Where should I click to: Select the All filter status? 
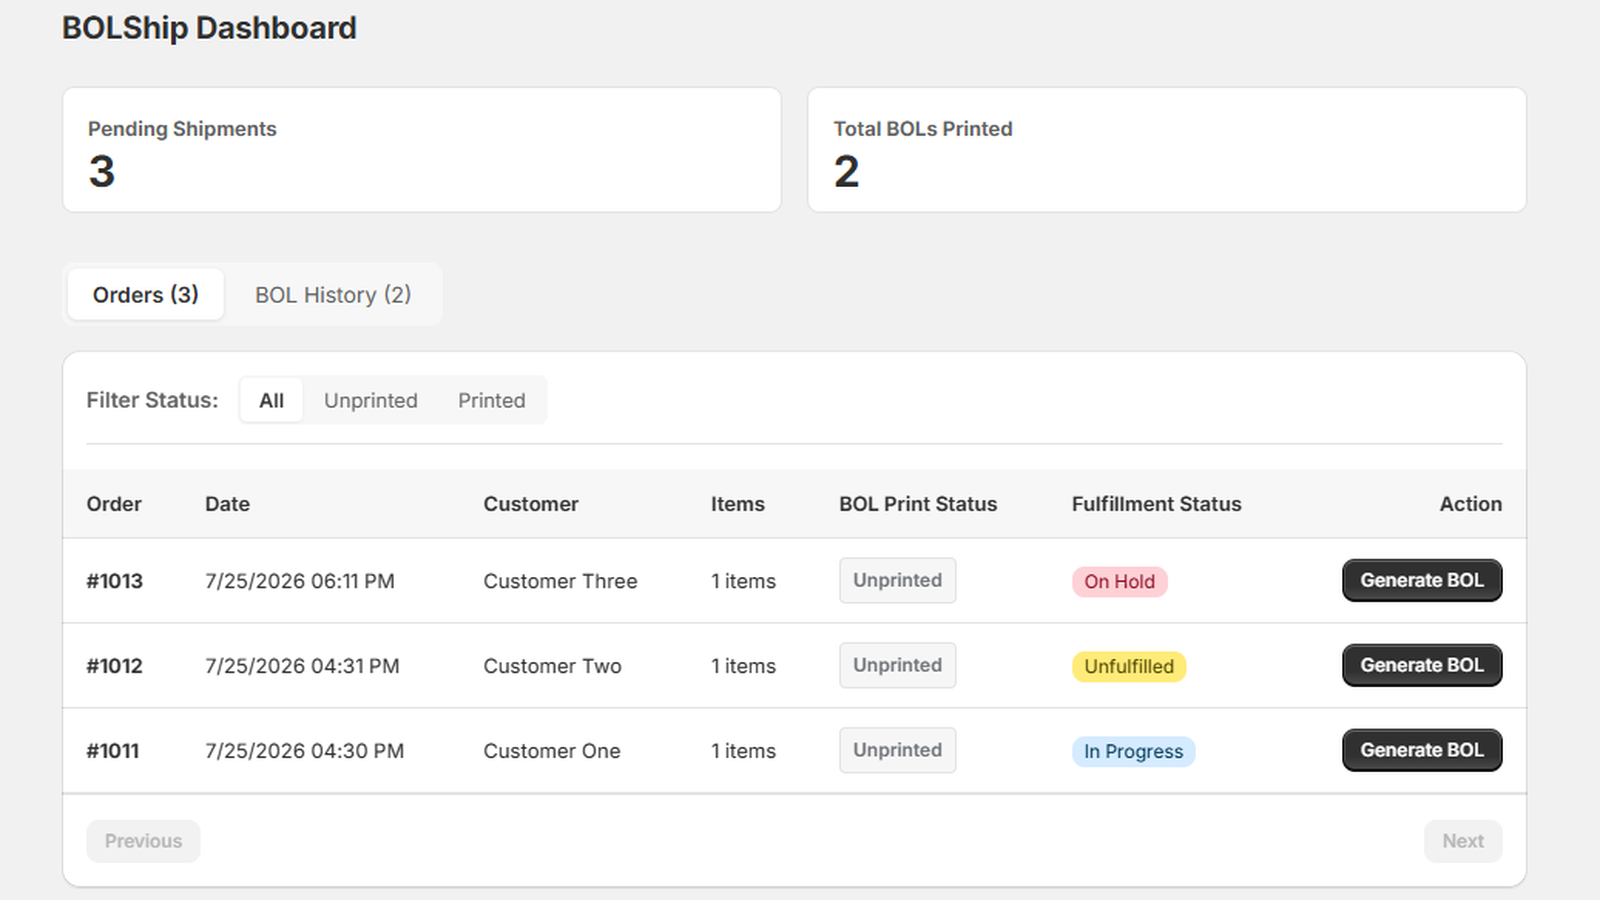[271, 400]
